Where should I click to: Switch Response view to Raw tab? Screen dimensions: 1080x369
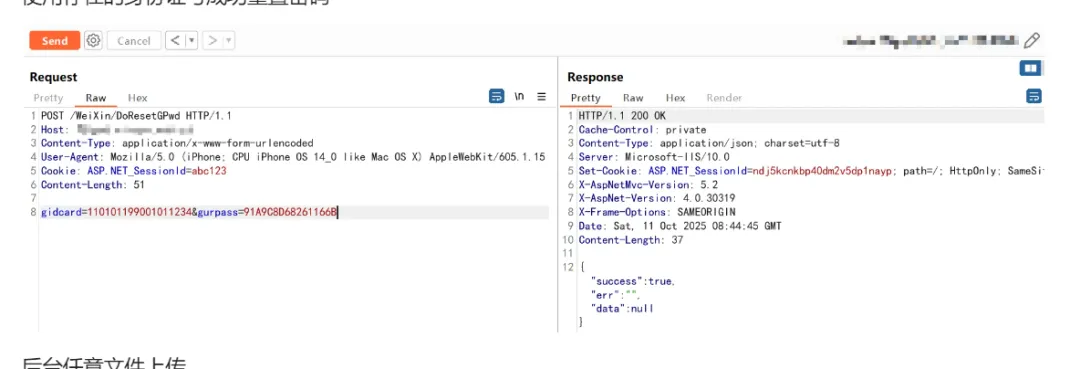[x=633, y=98]
